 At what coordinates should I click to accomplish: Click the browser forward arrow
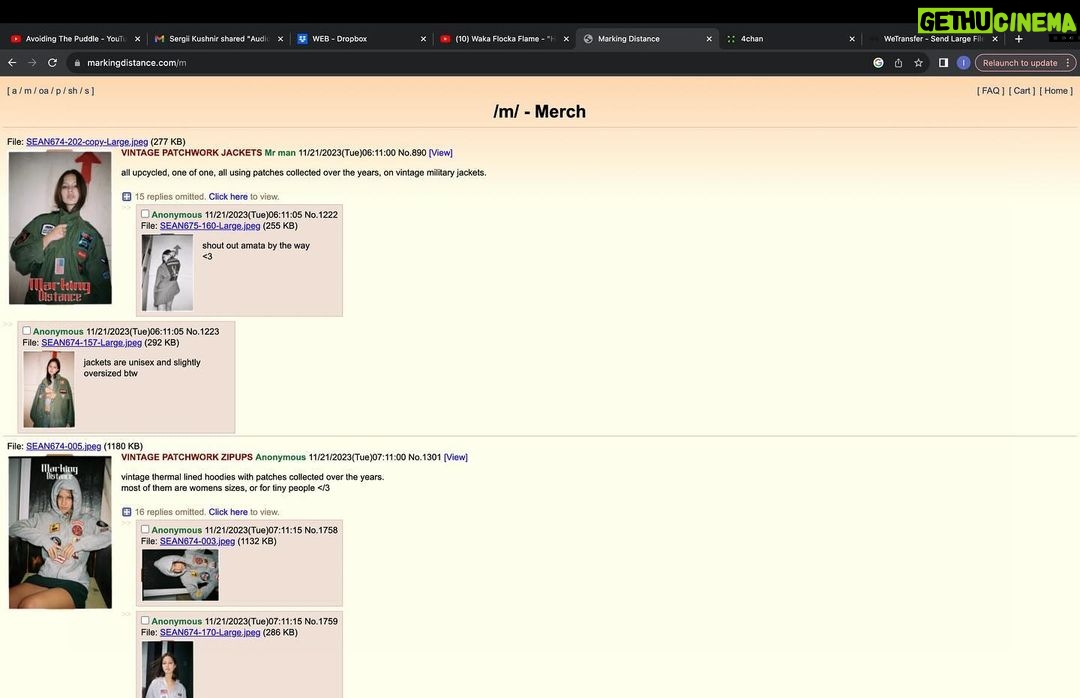[32, 63]
